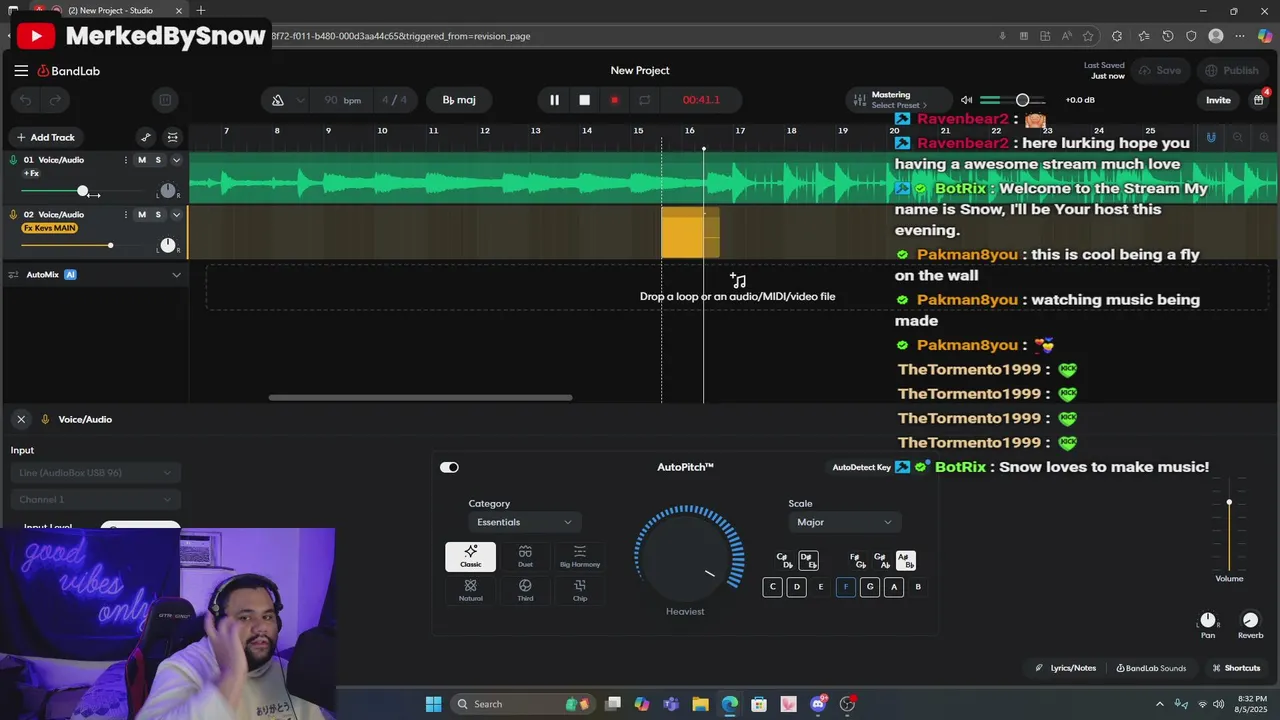Select the Natural AutoPitch preset

click(x=470, y=590)
